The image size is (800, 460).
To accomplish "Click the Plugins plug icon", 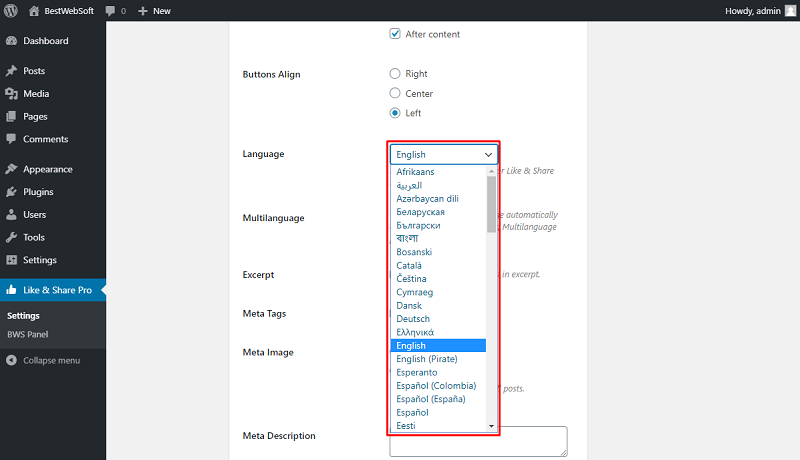I will (11, 192).
